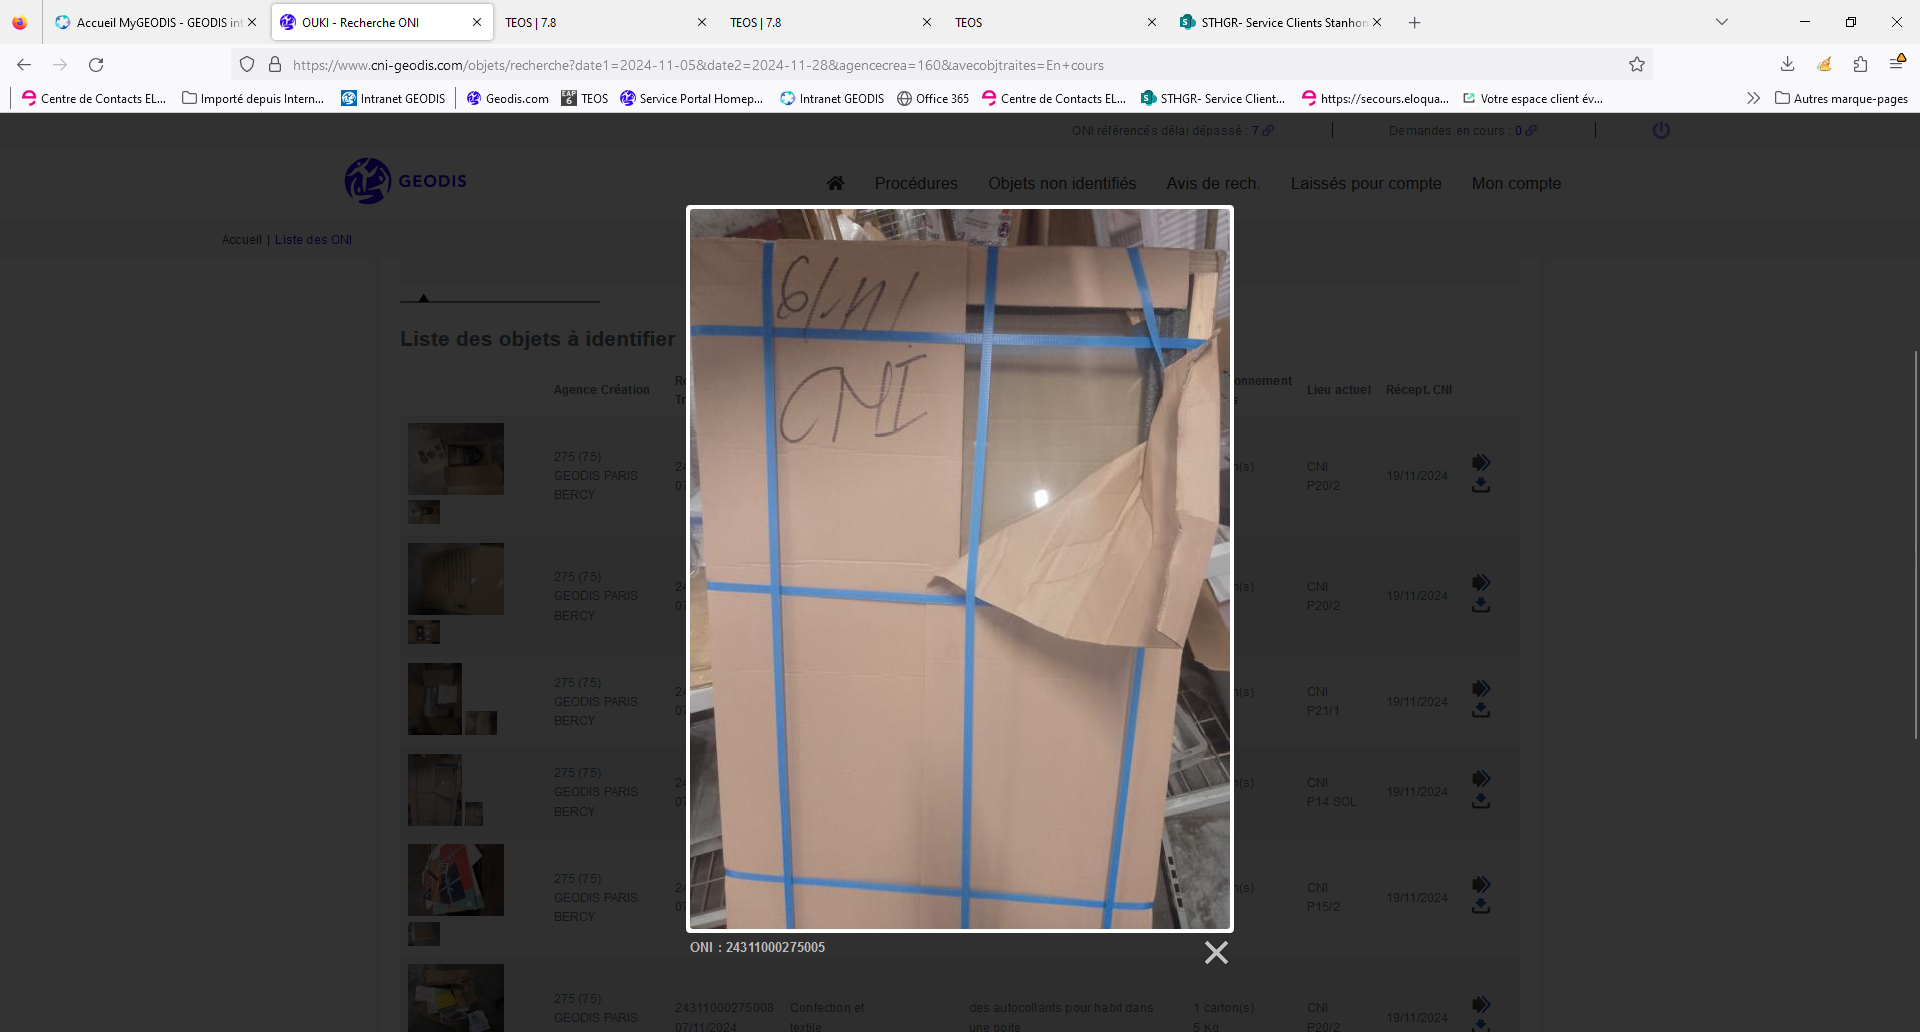This screenshot has height=1032, width=1920.
Task: Click the Liste des ONI breadcrumb link
Action: point(313,240)
